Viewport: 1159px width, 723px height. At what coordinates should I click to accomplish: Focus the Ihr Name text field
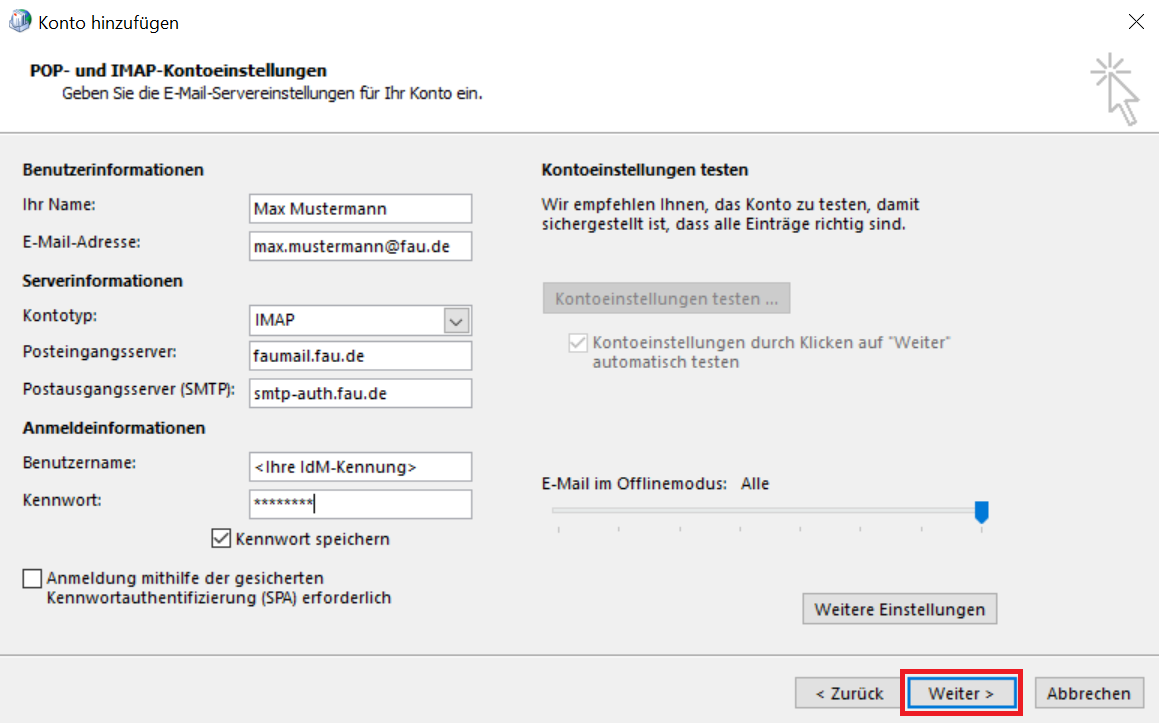(x=360, y=209)
